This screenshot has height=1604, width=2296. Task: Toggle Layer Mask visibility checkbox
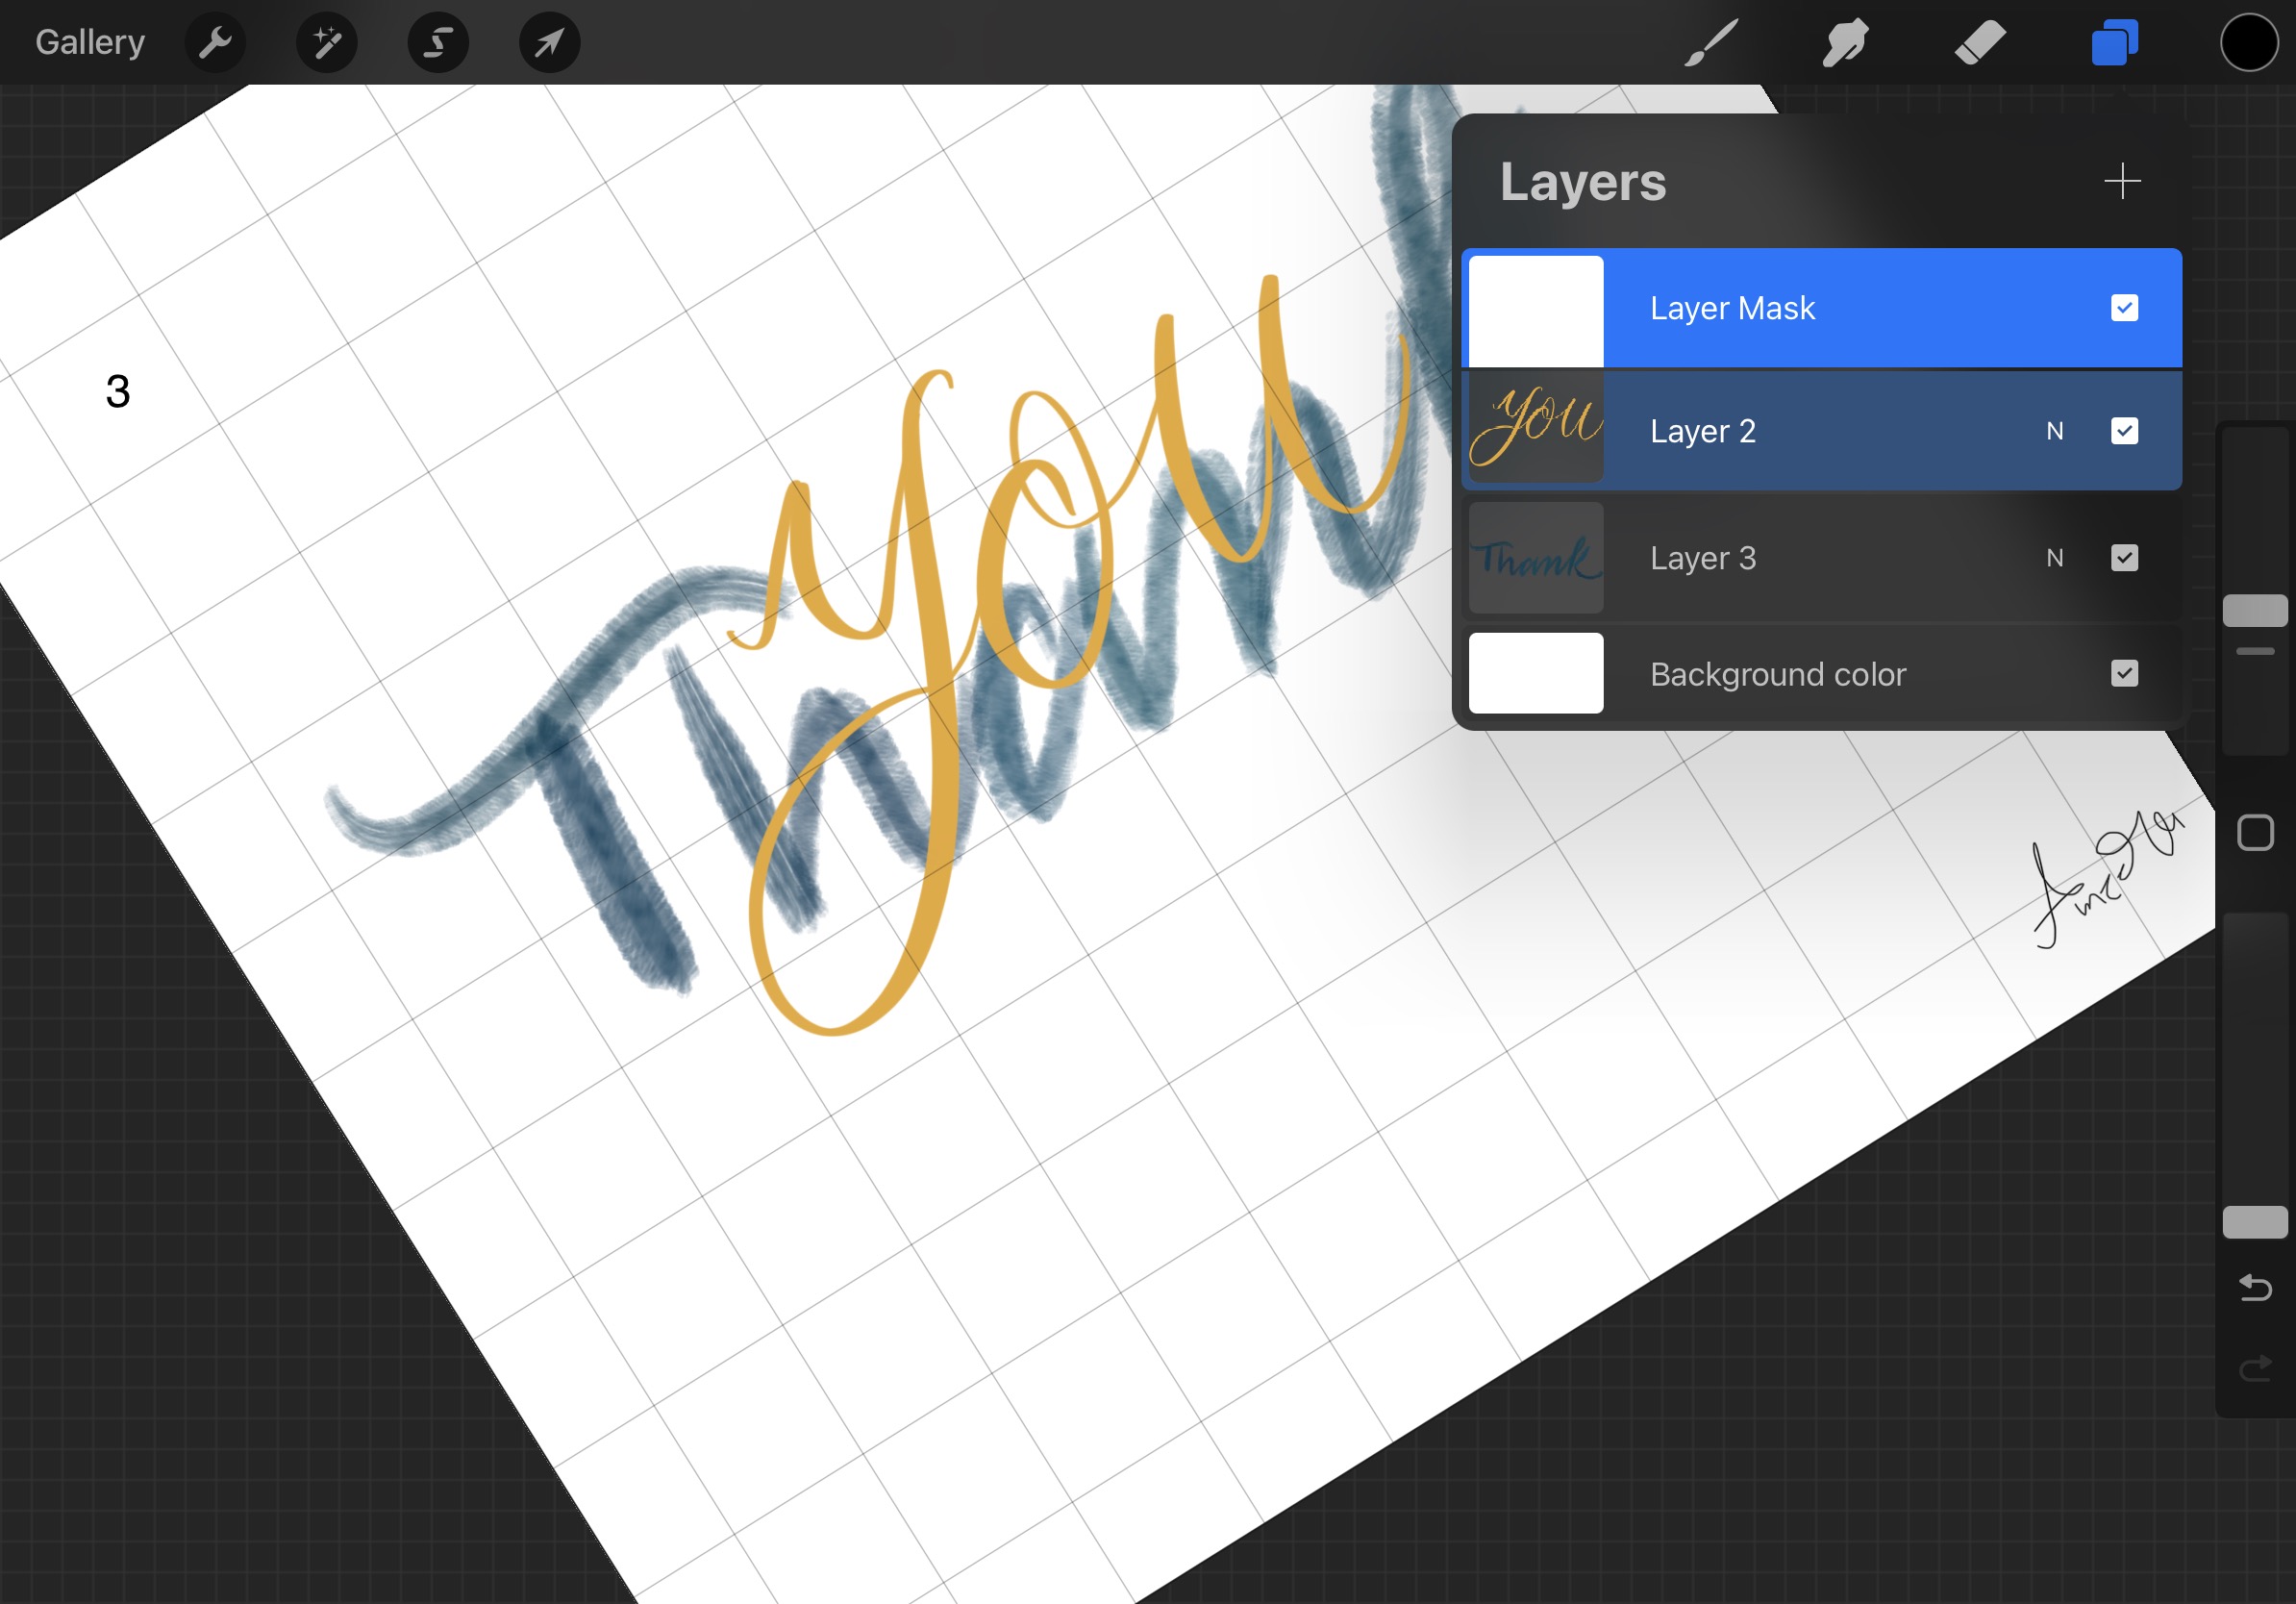tap(2124, 307)
